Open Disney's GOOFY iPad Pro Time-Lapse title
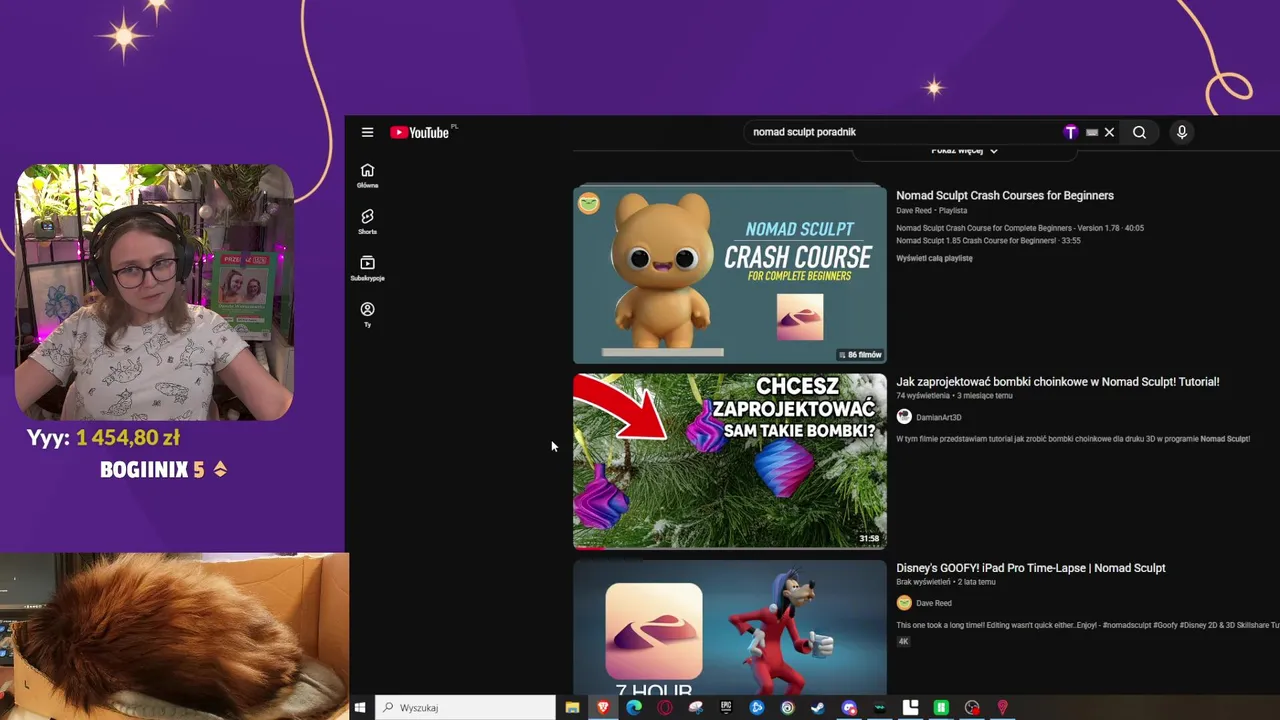This screenshot has height=720, width=1280. coord(1031,567)
